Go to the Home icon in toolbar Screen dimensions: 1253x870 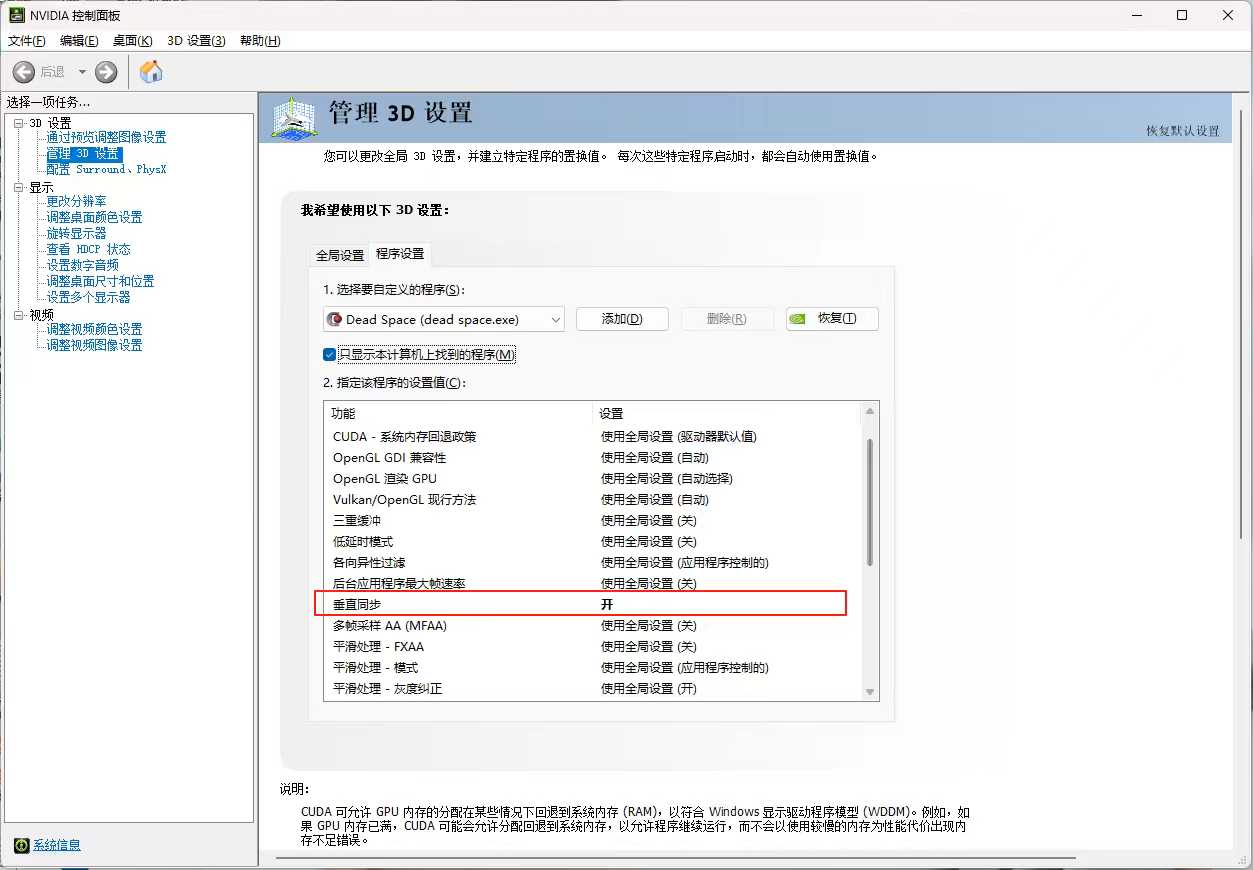click(151, 72)
